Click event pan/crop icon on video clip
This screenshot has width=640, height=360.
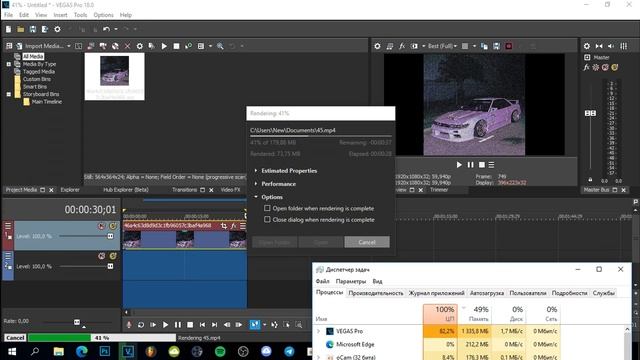224,226
